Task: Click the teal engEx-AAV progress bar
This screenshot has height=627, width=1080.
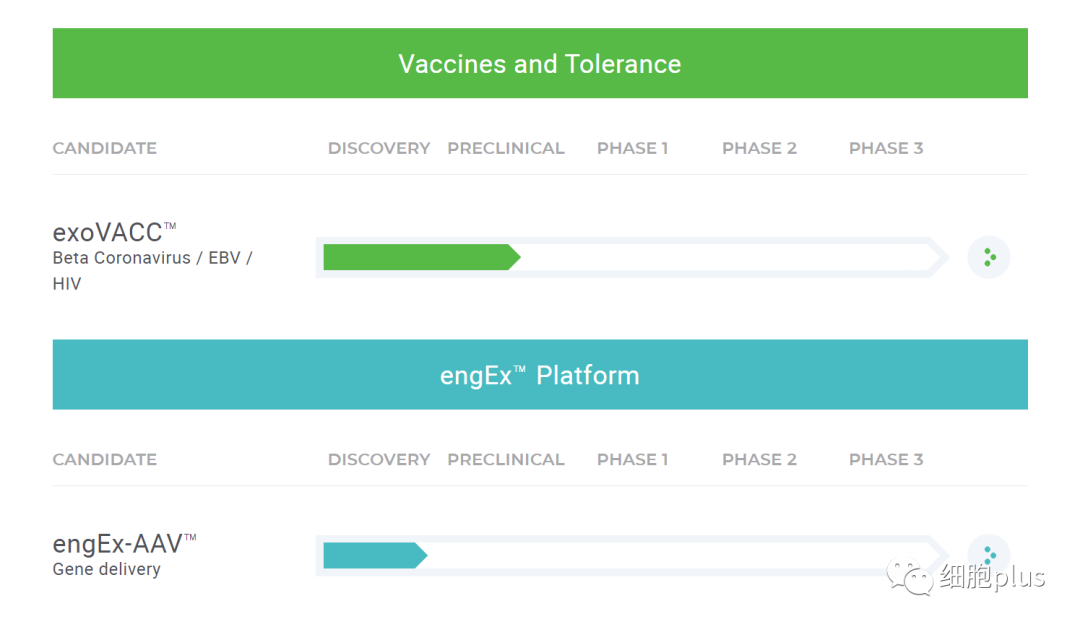Action: [375, 555]
